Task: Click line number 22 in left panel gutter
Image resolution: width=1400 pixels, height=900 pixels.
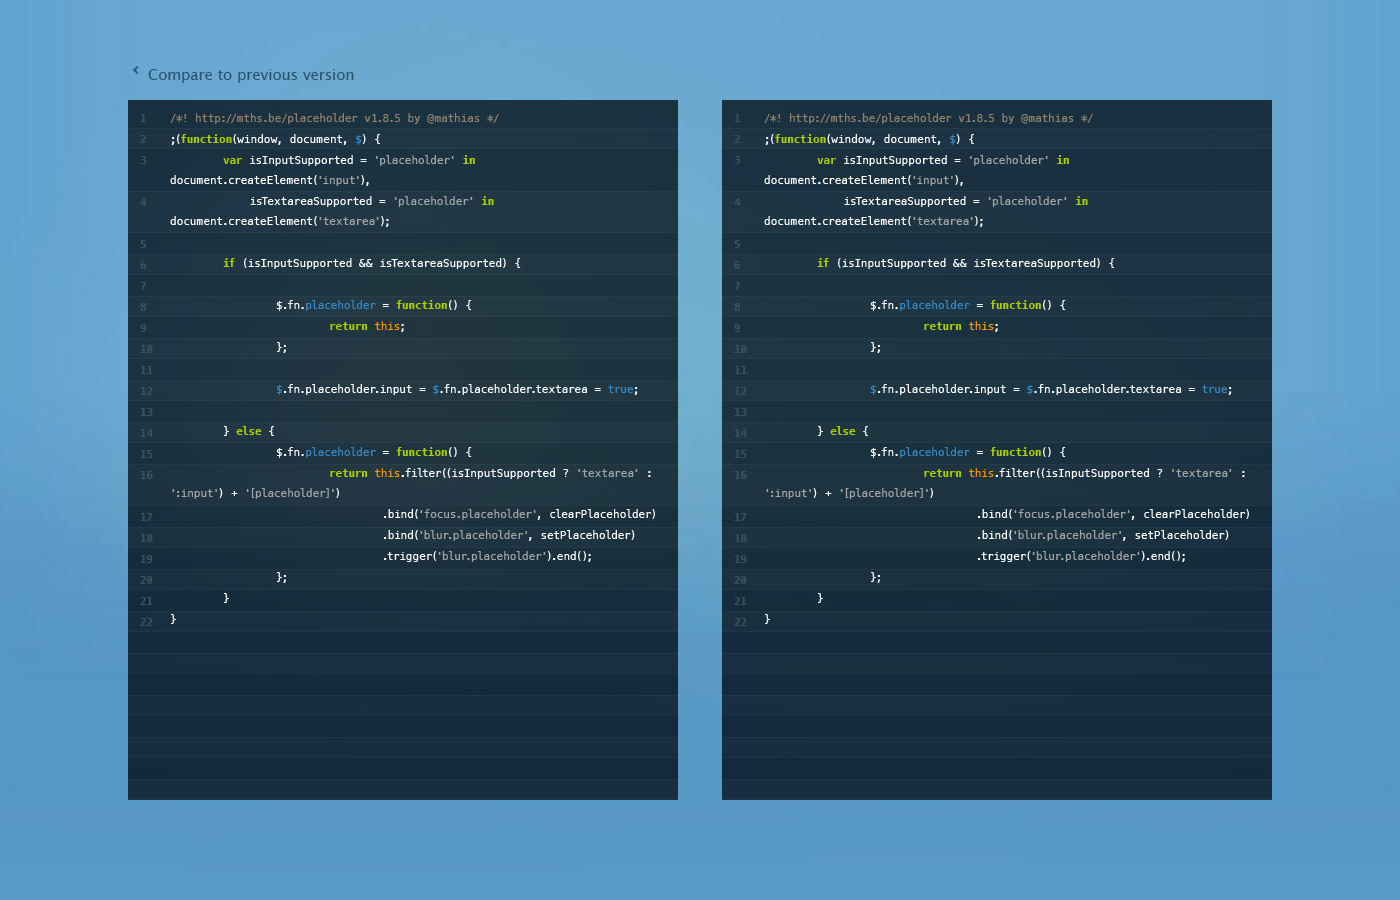Action: click(x=147, y=622)
